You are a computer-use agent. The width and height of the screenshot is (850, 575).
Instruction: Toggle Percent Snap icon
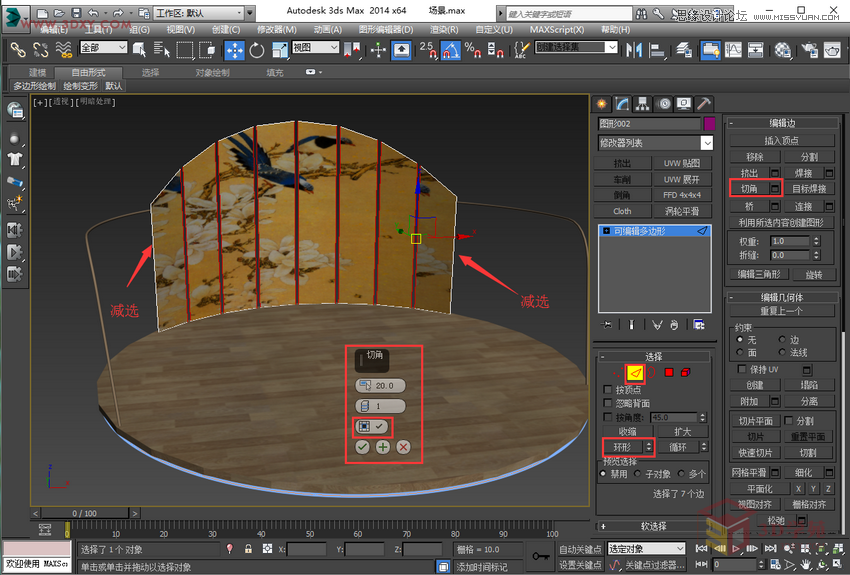coord(472,50)
